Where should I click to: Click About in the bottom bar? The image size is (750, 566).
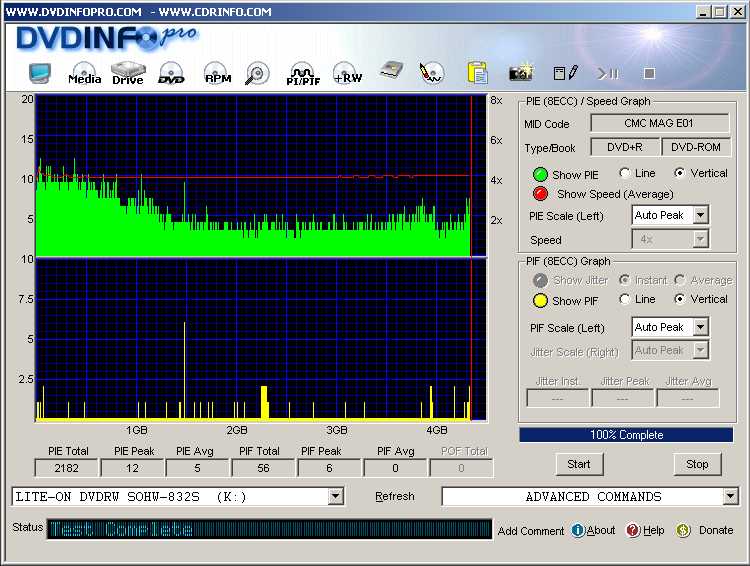[x=594, y=531]
